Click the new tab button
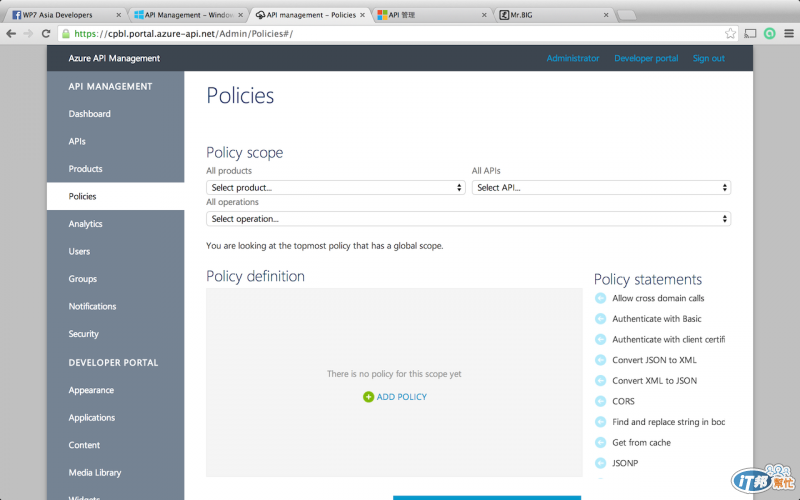The height and width of the screenshot is (500, 800). tap(627, 15)
